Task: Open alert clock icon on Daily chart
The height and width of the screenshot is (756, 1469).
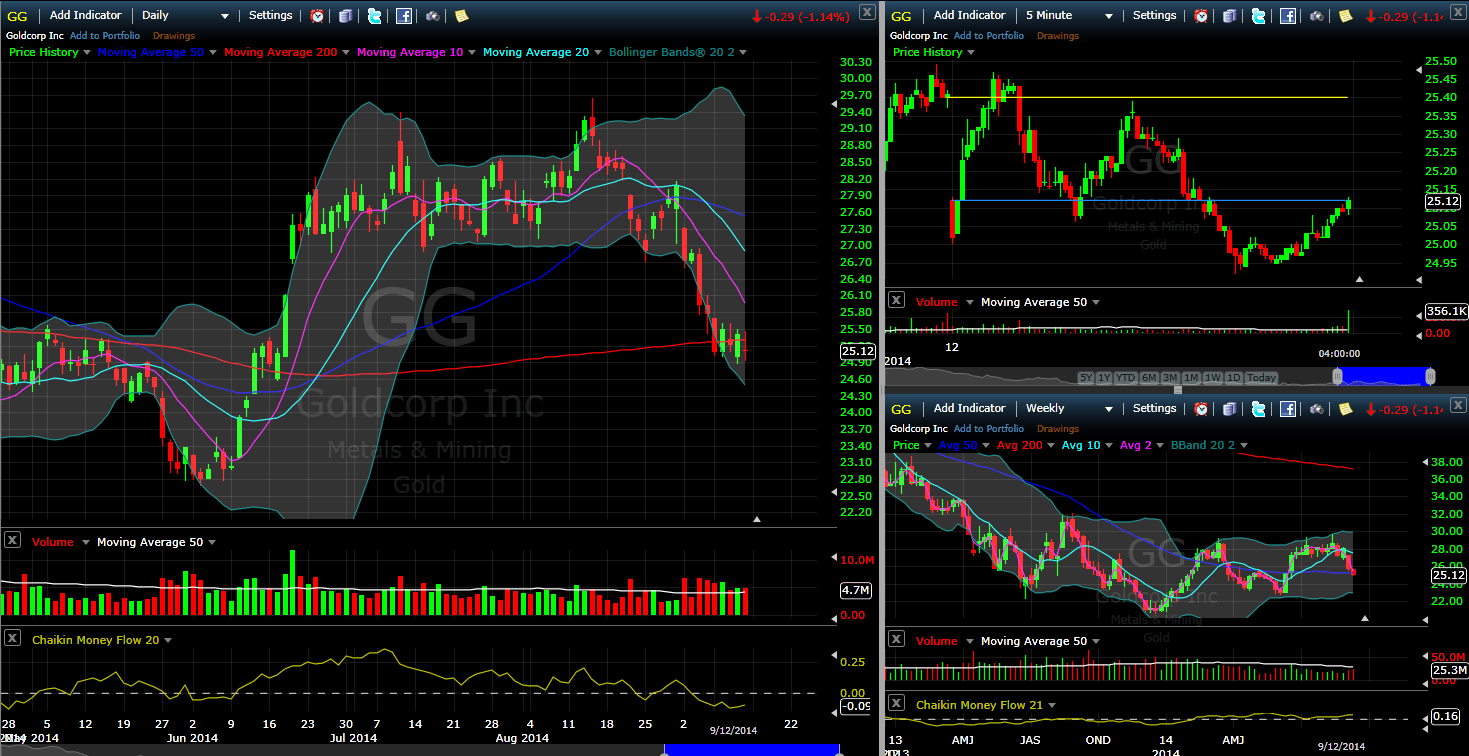Action: pos(317,16)
